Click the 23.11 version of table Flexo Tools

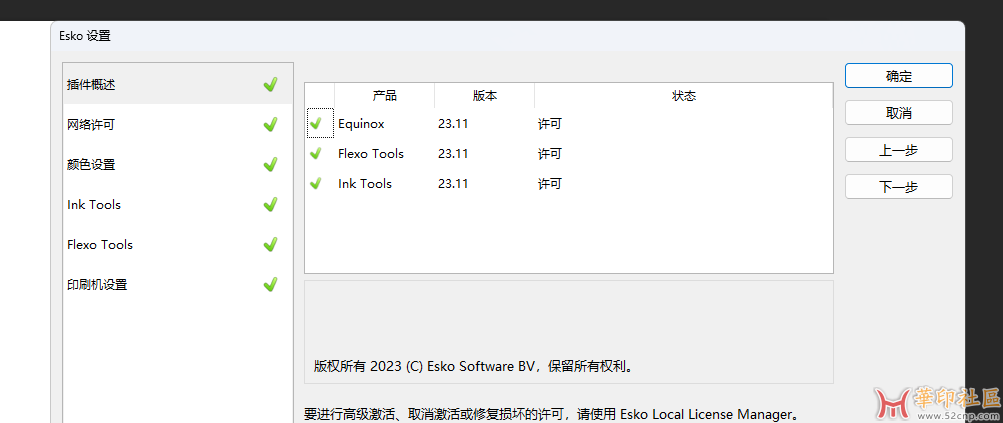click(453, 154)
